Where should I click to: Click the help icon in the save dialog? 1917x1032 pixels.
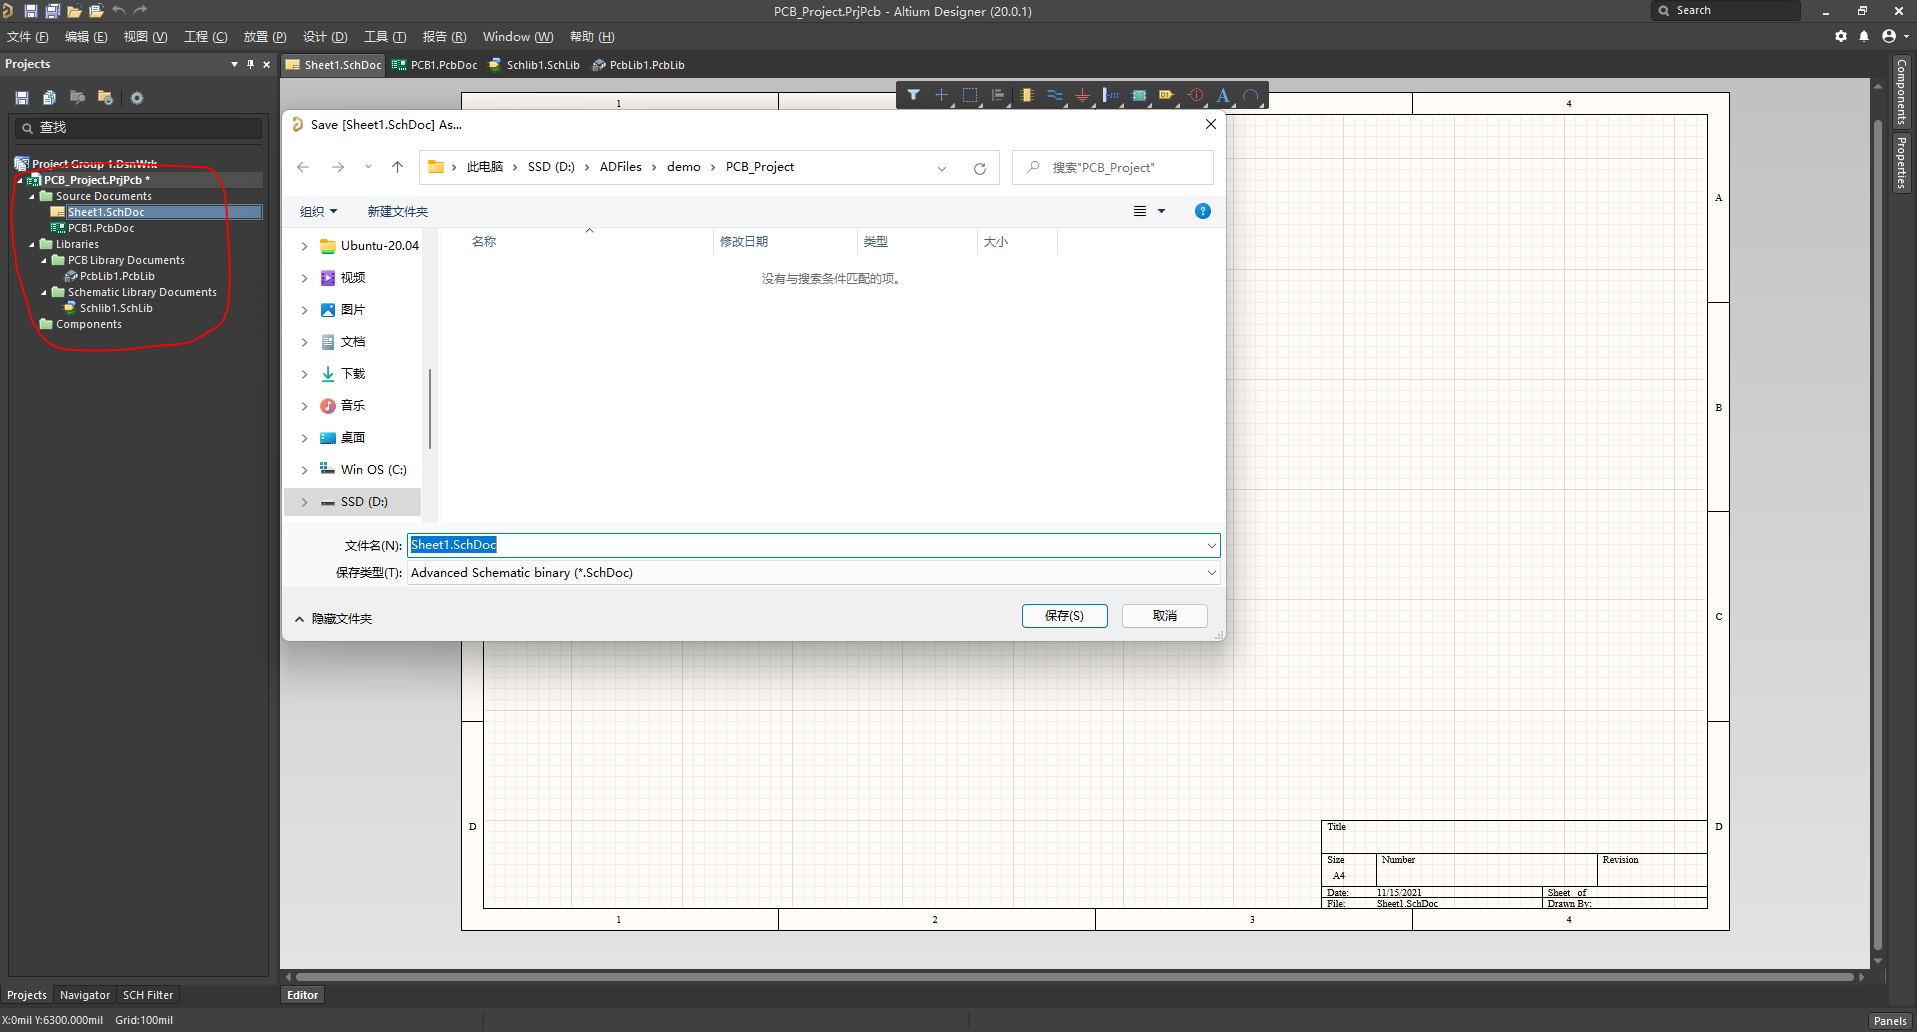1203,211
